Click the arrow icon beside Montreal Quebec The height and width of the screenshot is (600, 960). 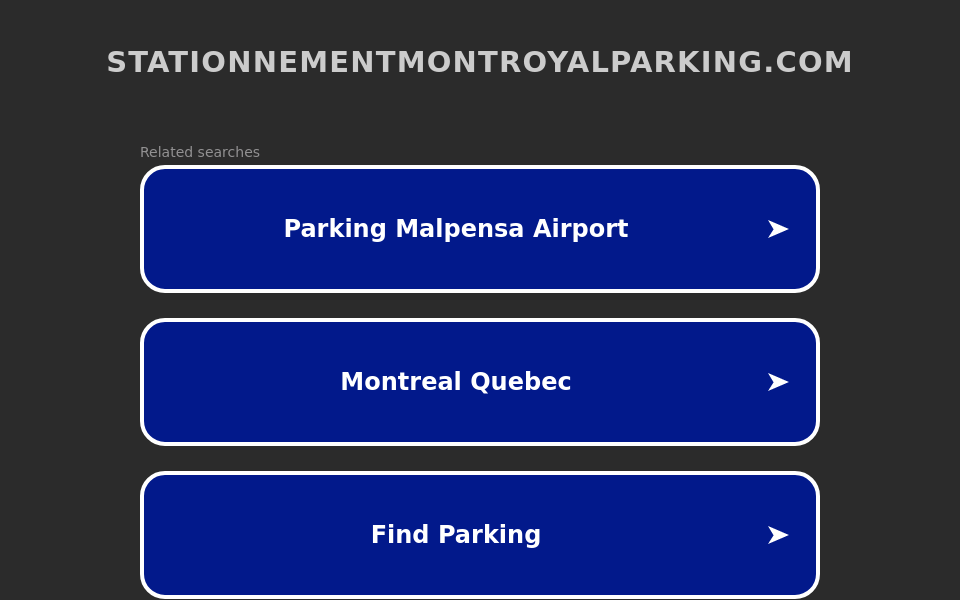click(x=778, y=382)
